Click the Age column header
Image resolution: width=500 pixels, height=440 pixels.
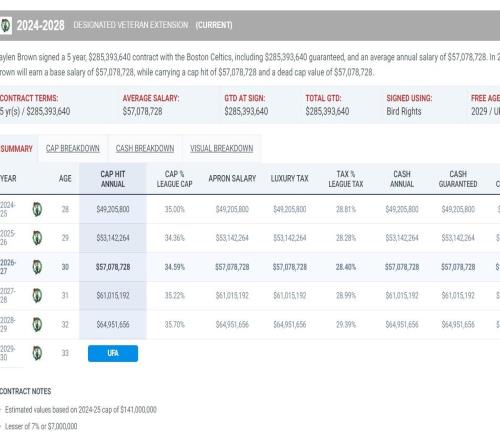(x=65, y=179)
